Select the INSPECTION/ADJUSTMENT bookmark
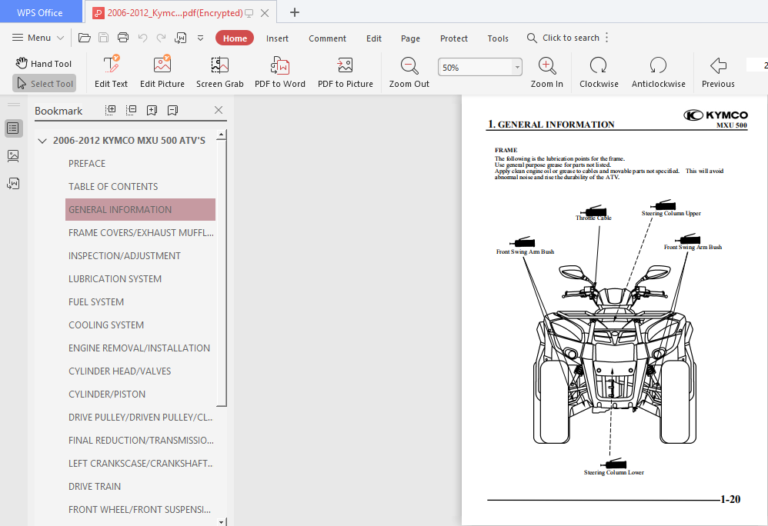This screenshot has width=768, height=526. [124, 256]
